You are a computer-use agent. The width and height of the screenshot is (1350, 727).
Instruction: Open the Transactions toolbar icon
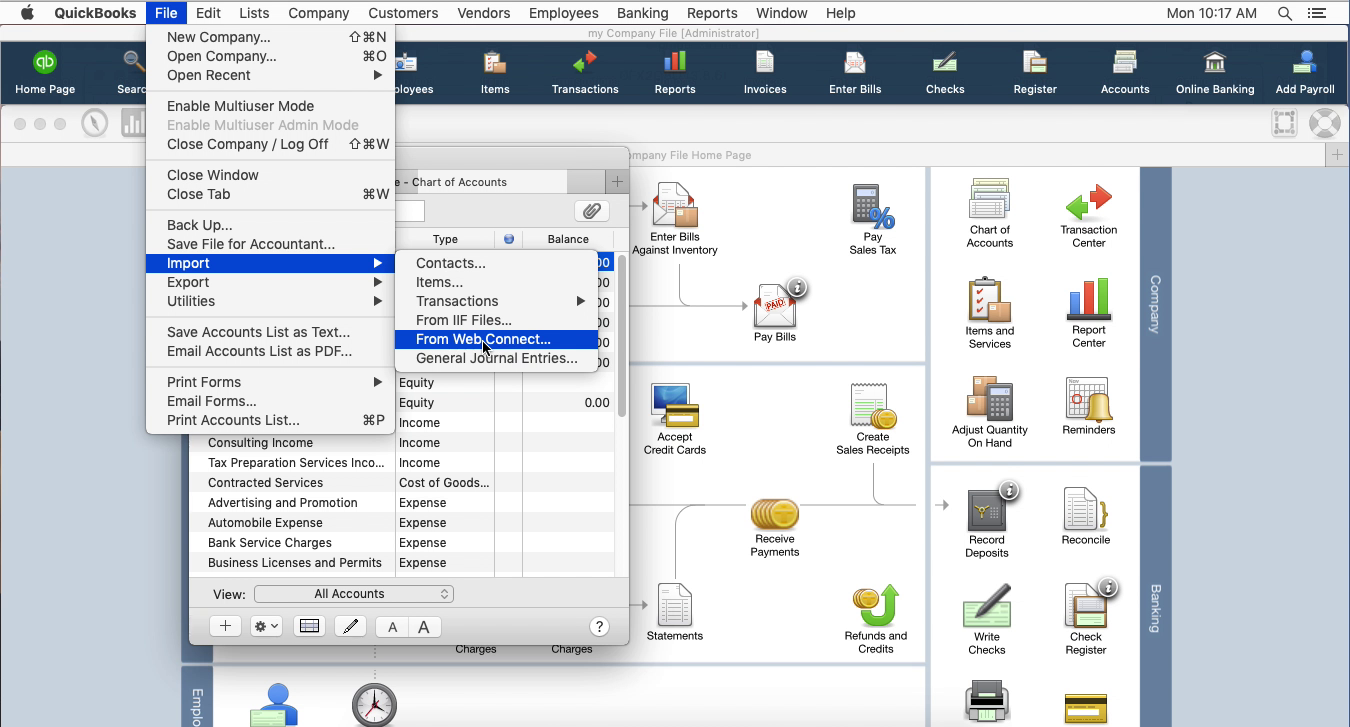(x=585, y=73)
